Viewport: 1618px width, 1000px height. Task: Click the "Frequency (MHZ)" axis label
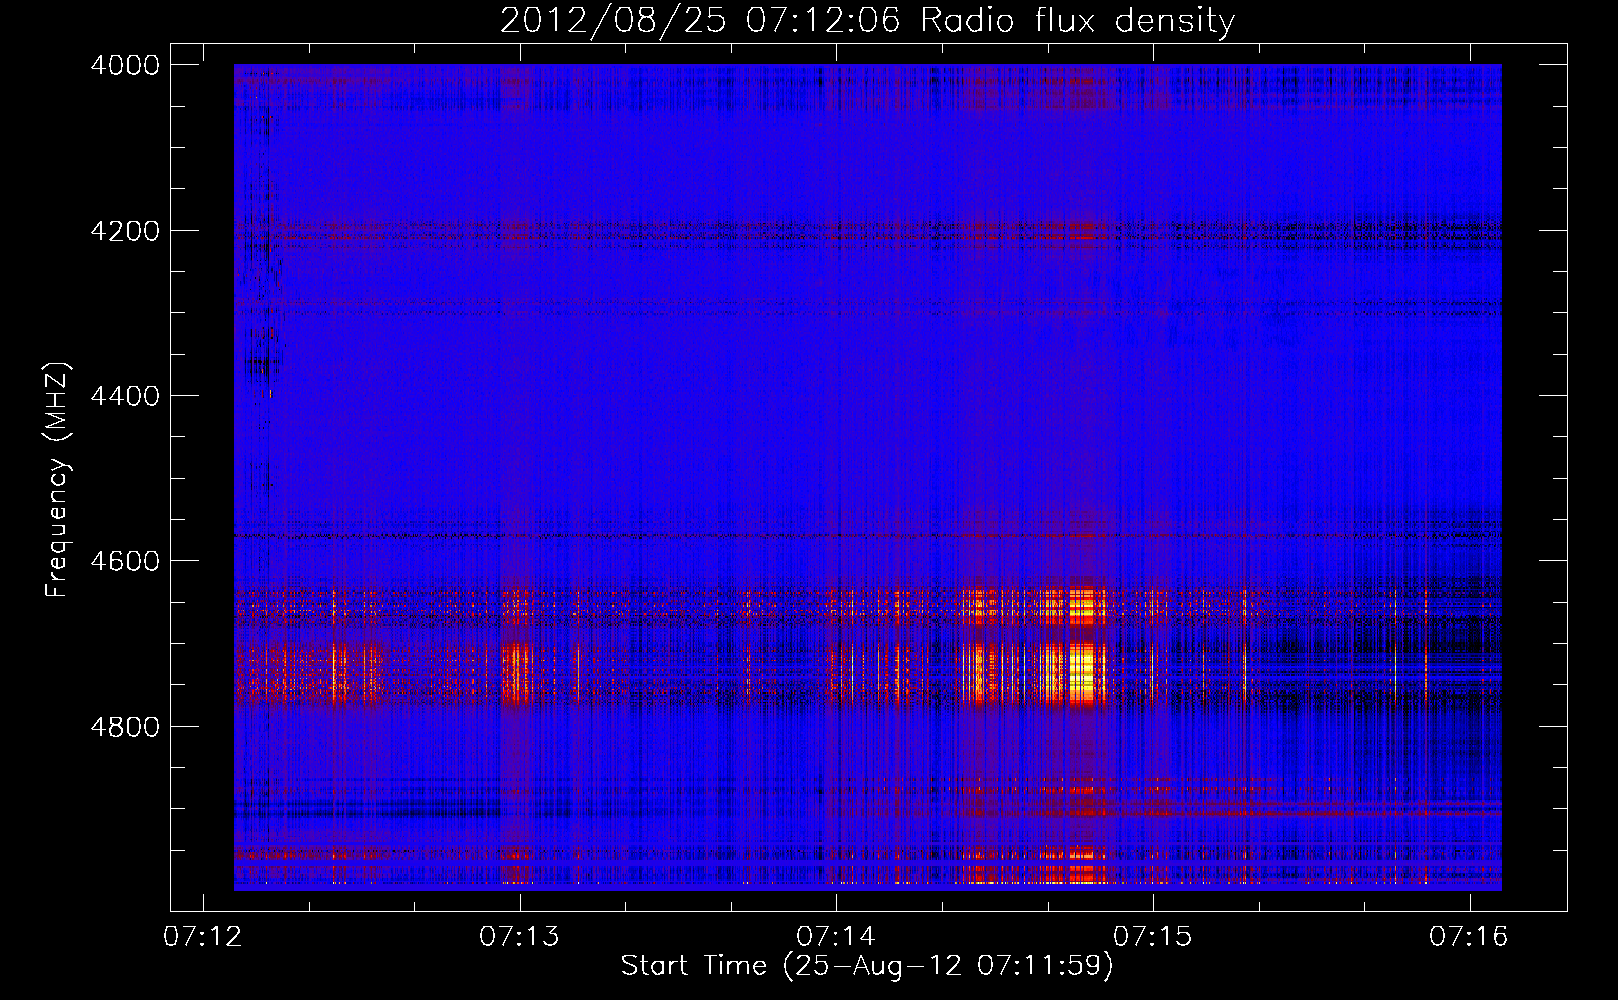point(57,480)
